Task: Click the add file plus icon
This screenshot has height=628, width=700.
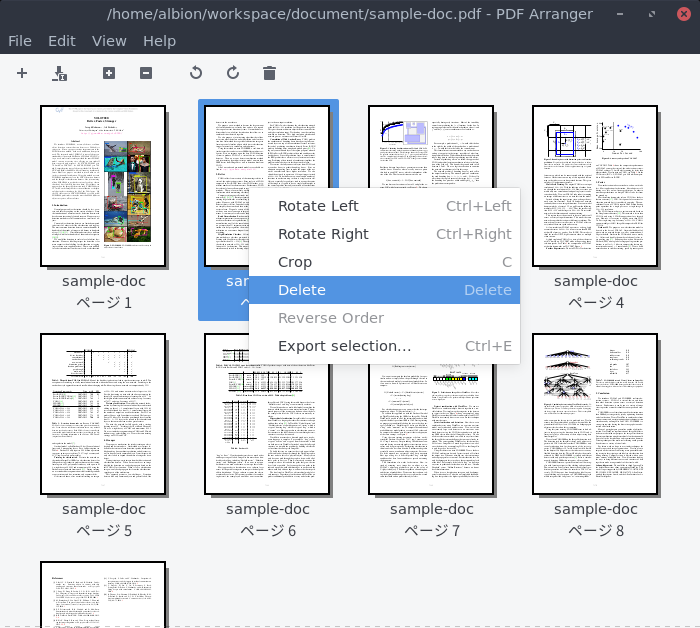Action: [22, 73]
